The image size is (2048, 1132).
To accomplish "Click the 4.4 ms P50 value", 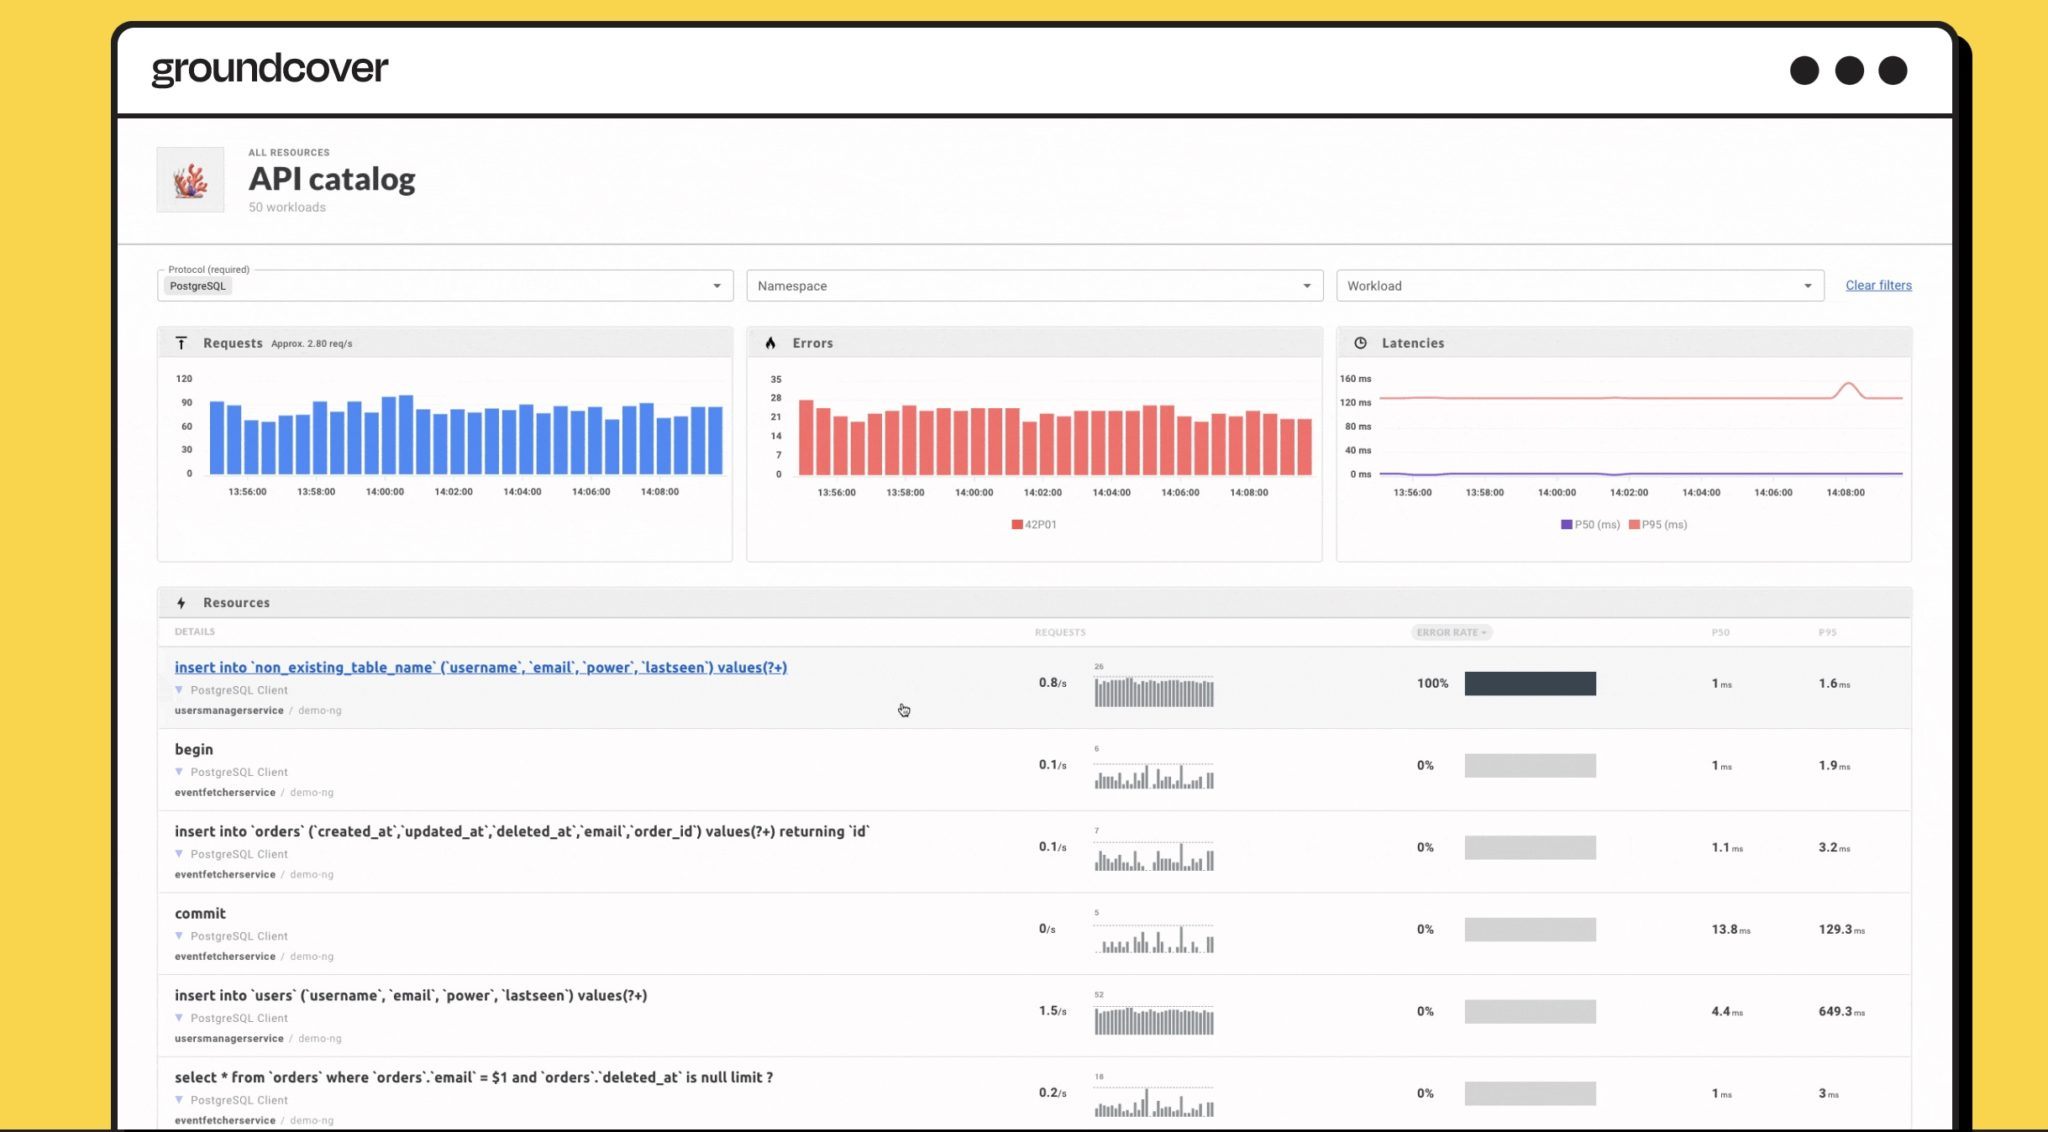I will tap(1727, 1011).
